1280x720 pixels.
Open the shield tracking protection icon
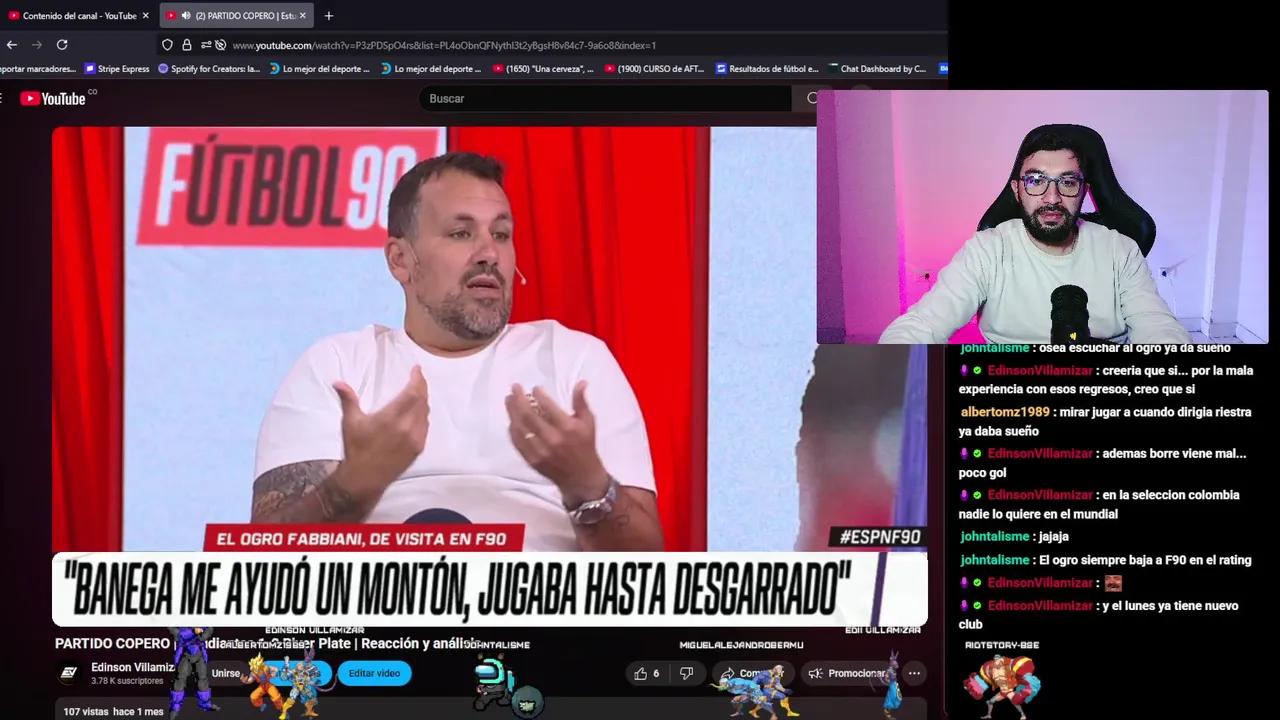167,45
